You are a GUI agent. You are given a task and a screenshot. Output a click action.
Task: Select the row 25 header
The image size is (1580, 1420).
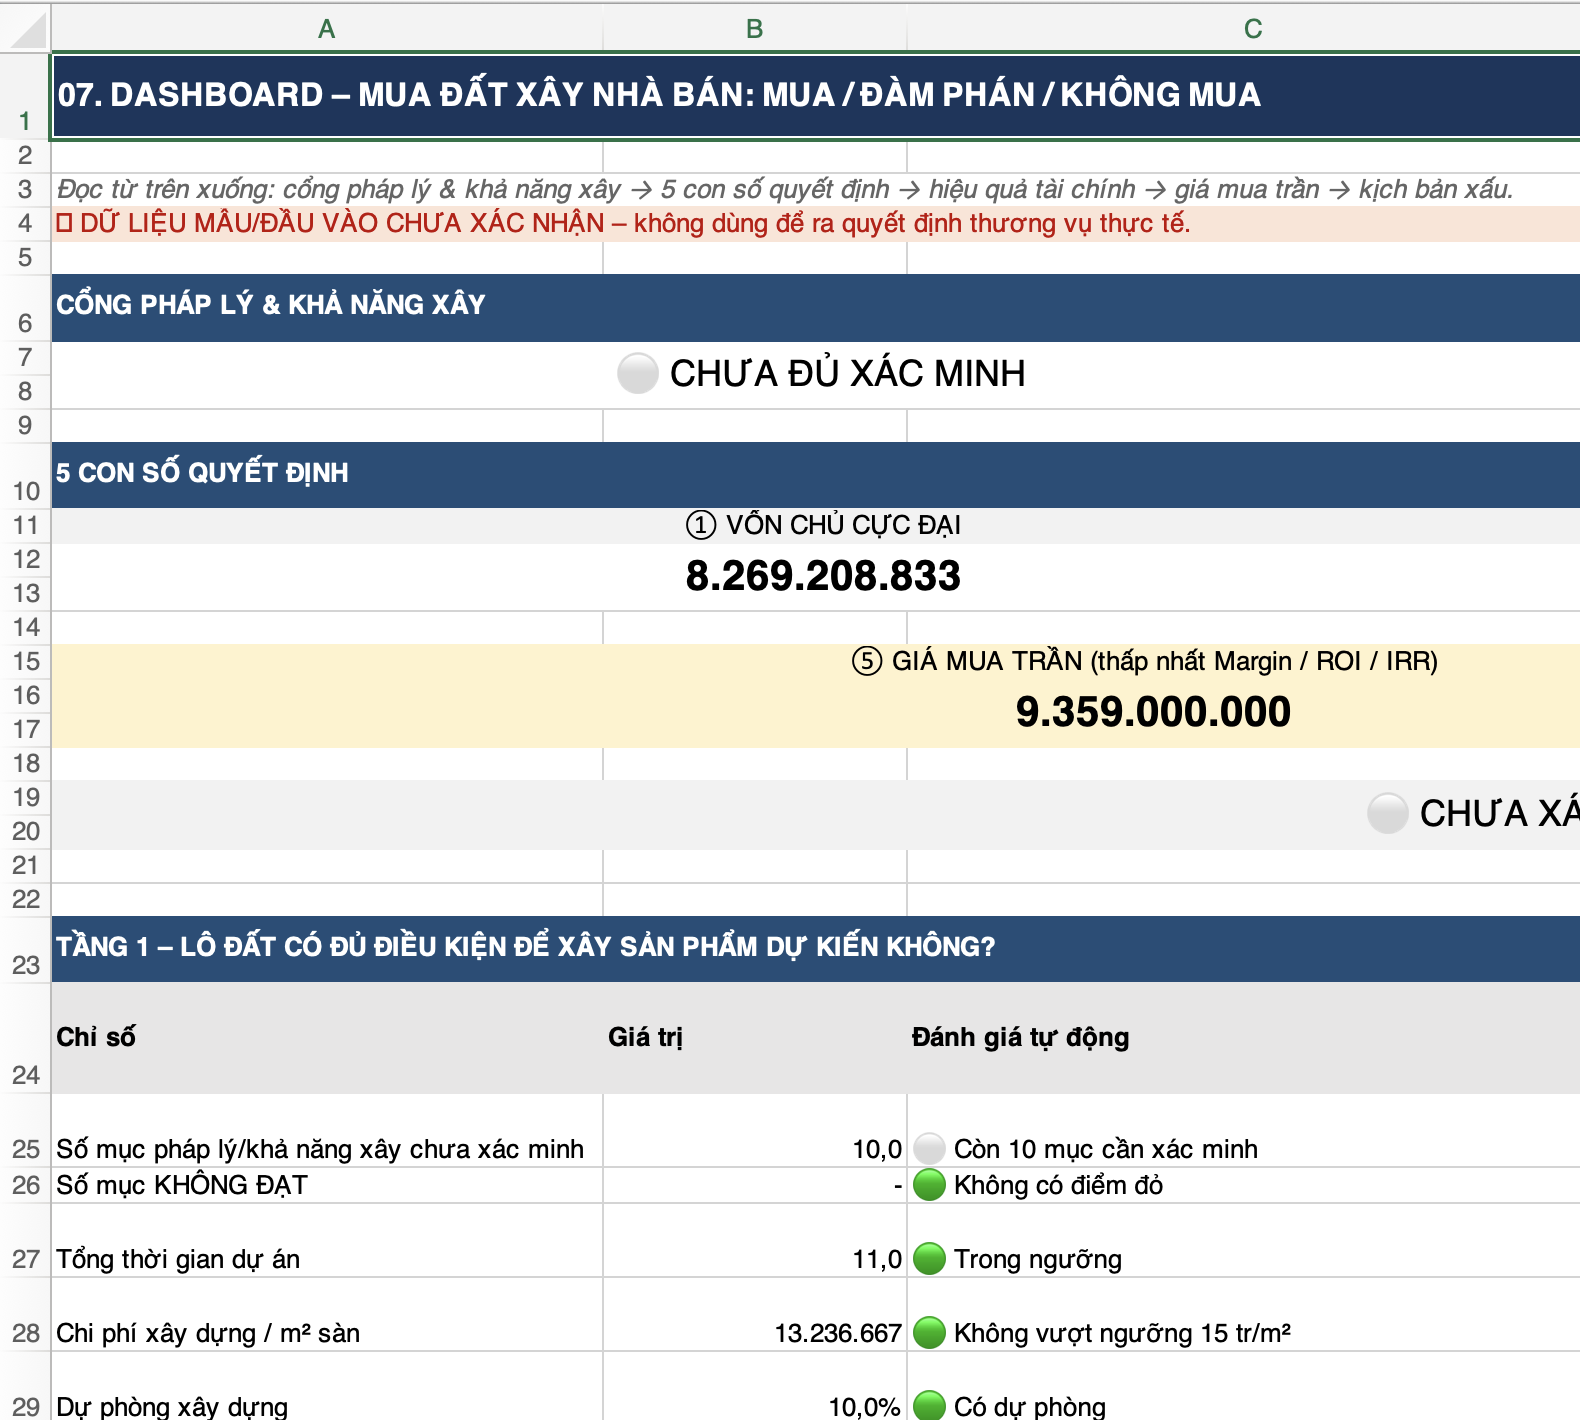pos(25,1131)
